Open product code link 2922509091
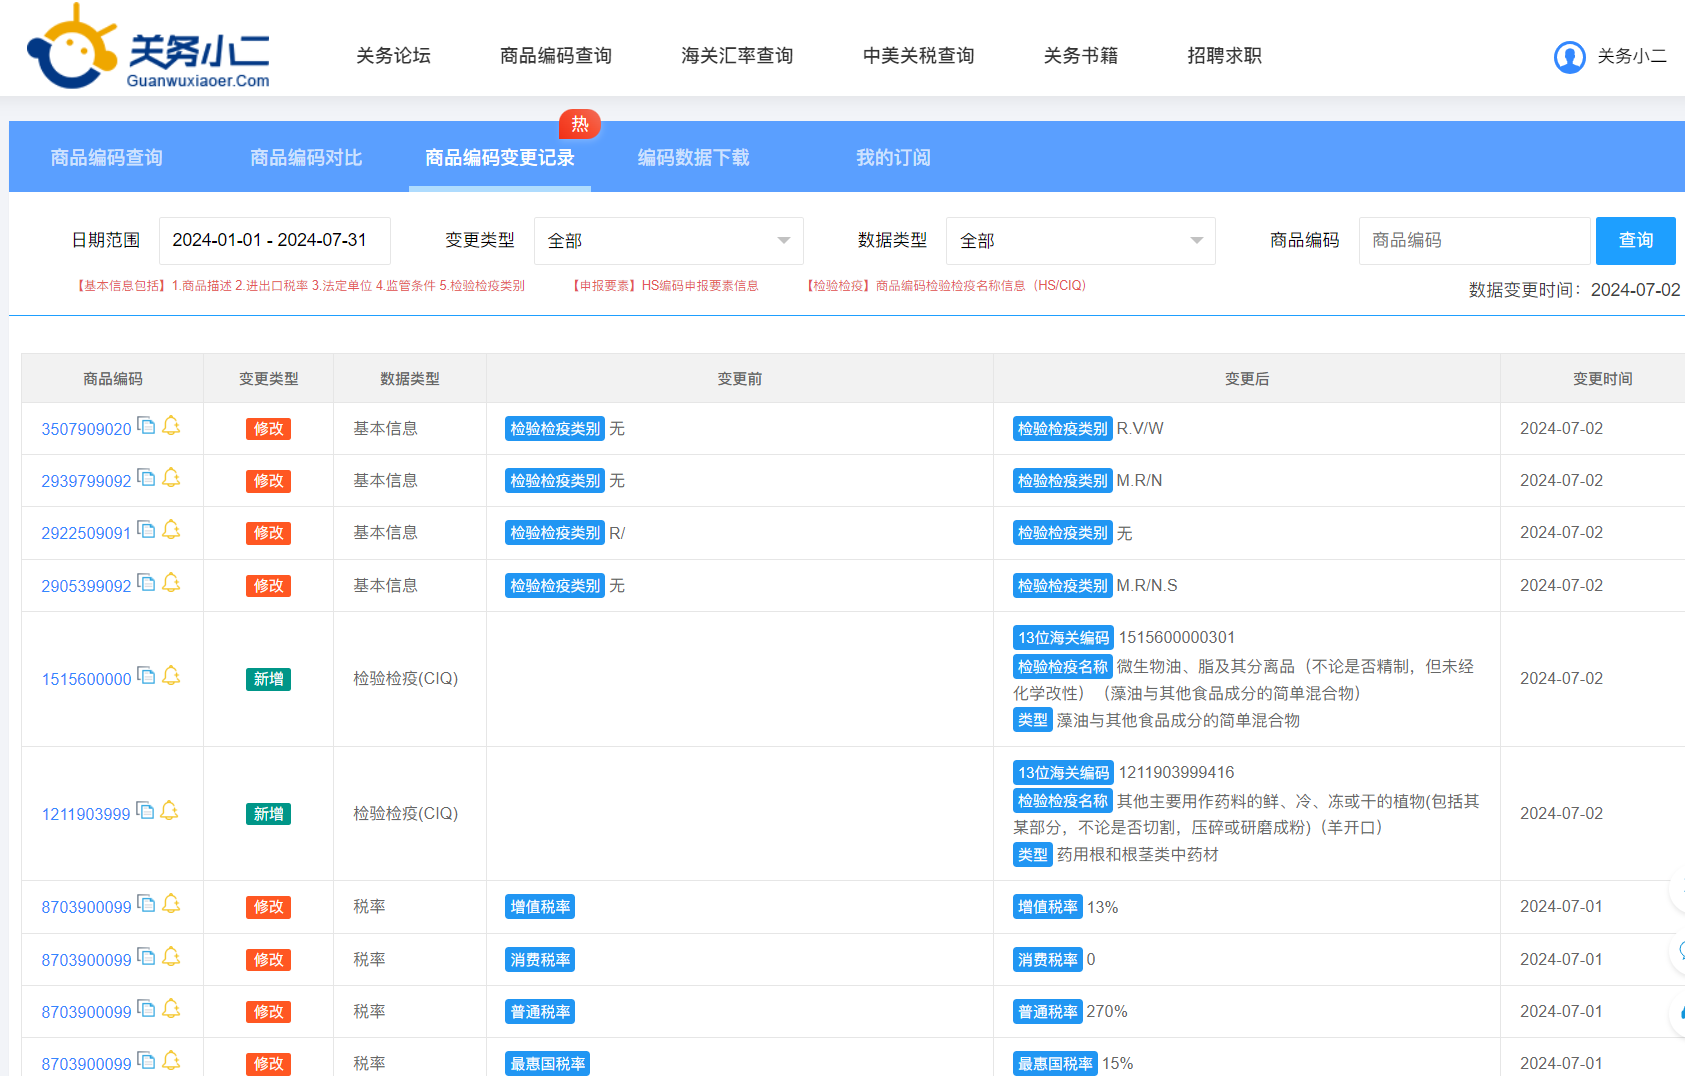Viewport: 1685px width, 1076px height. (x=86, y=533)
